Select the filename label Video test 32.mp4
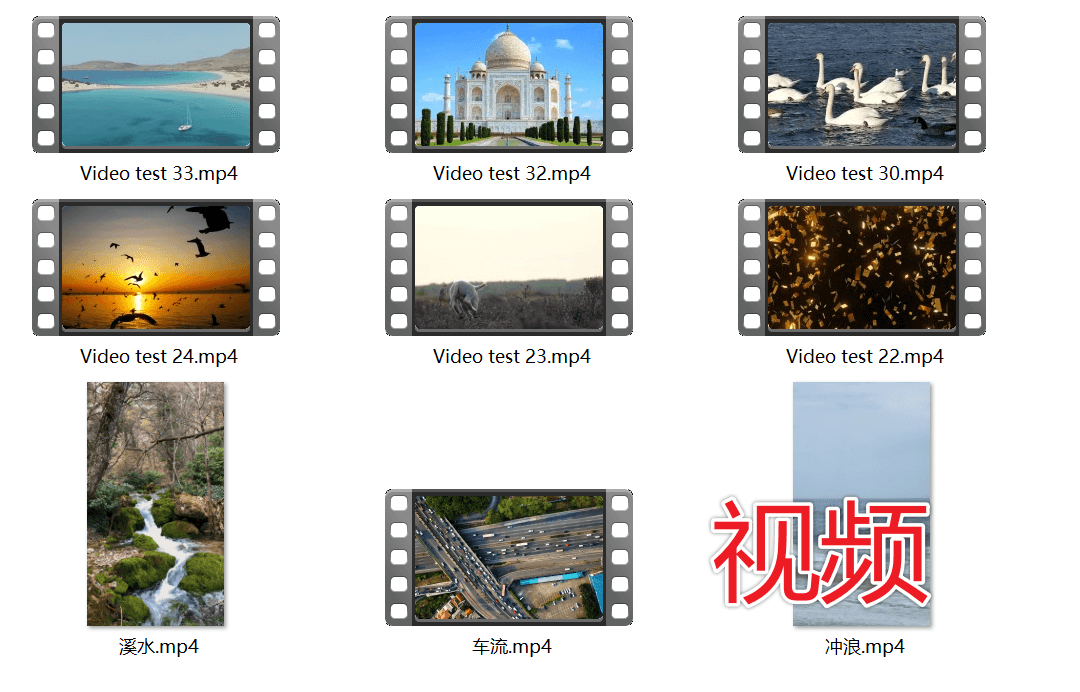The width and height of the screenshot is (1080, 692). coord(511,173)
